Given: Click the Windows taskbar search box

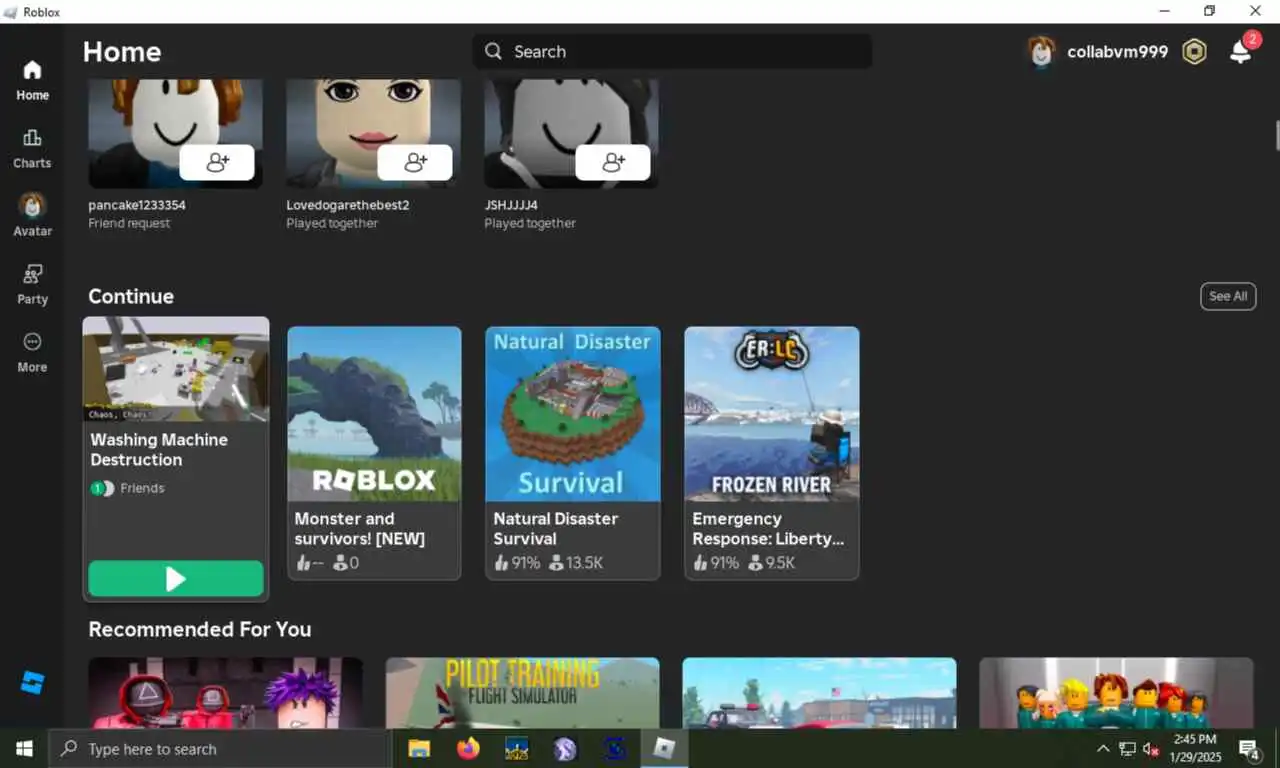Looking at the screenshot, I should tap(220, 748).
